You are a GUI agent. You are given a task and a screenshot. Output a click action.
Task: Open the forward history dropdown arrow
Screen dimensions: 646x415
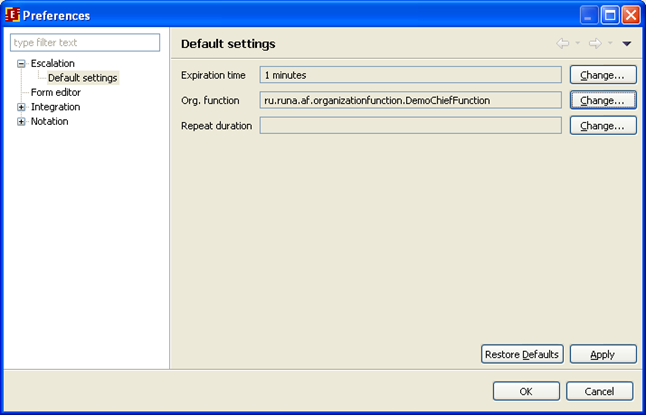pyautogui.click(x=609, y=44)
